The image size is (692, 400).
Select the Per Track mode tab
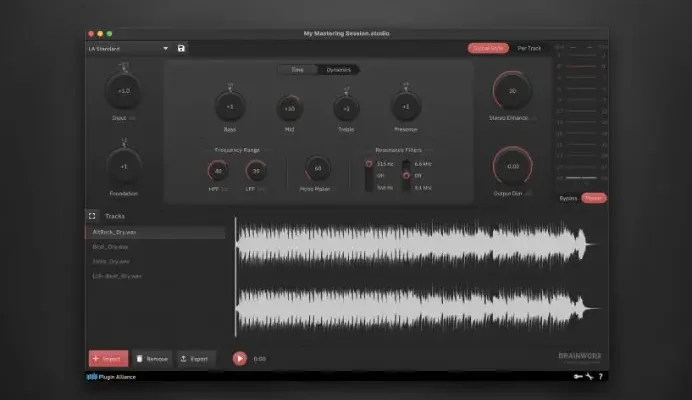point(529,48)
